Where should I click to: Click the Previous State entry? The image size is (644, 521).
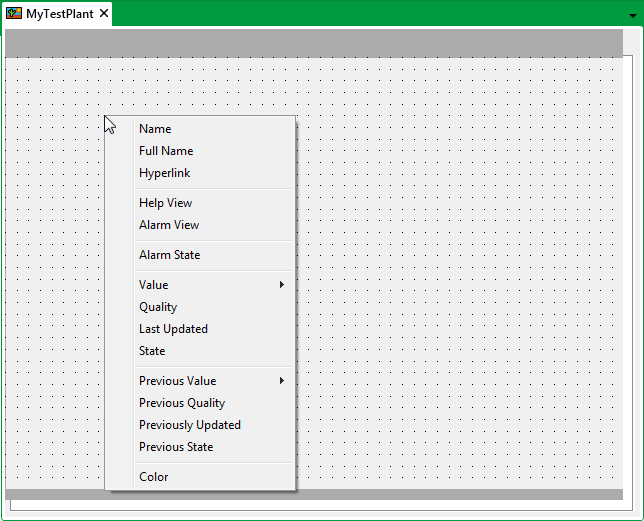176,447
